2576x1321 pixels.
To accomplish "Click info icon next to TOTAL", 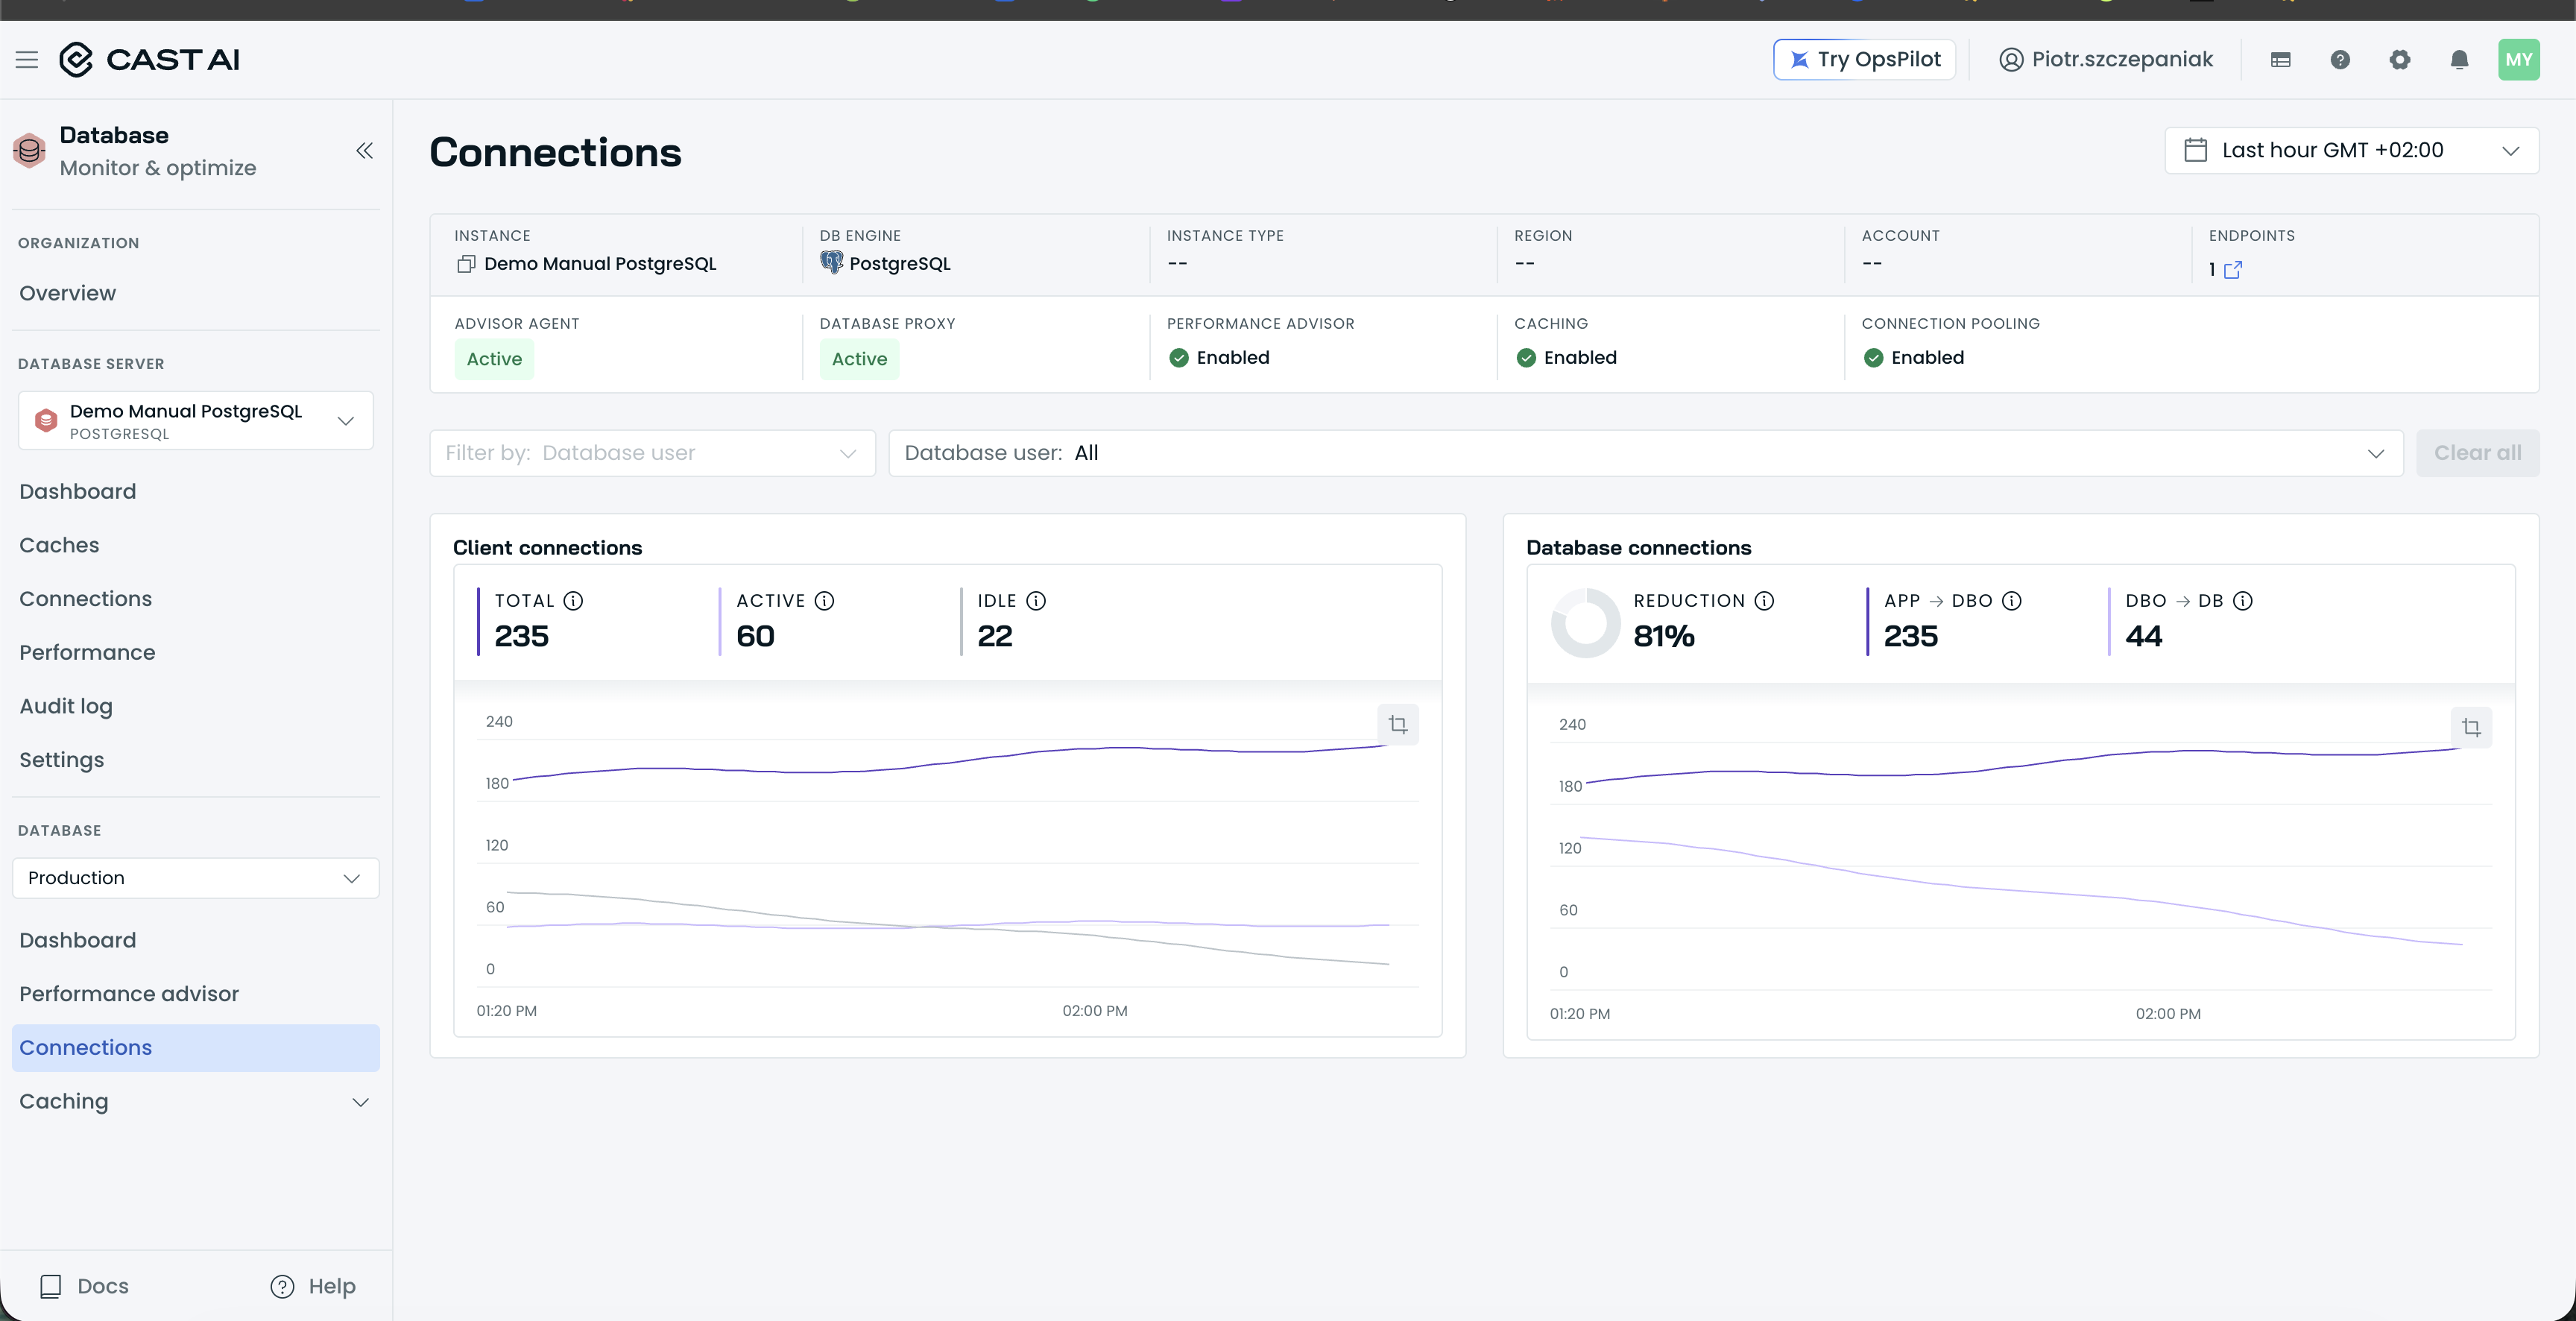I will click(573, 601).
